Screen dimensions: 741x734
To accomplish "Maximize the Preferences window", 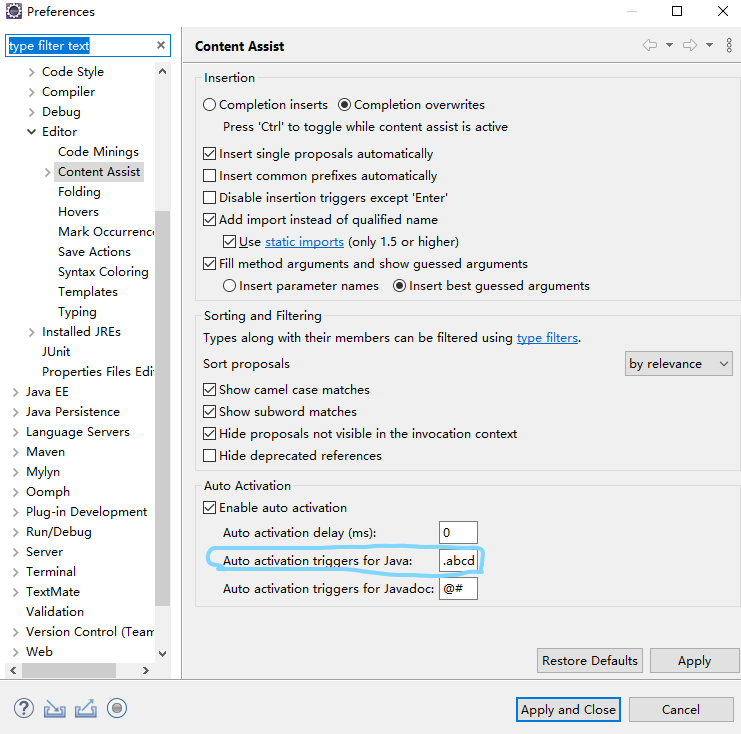I will pyautogui.click(x=677, y=11).
